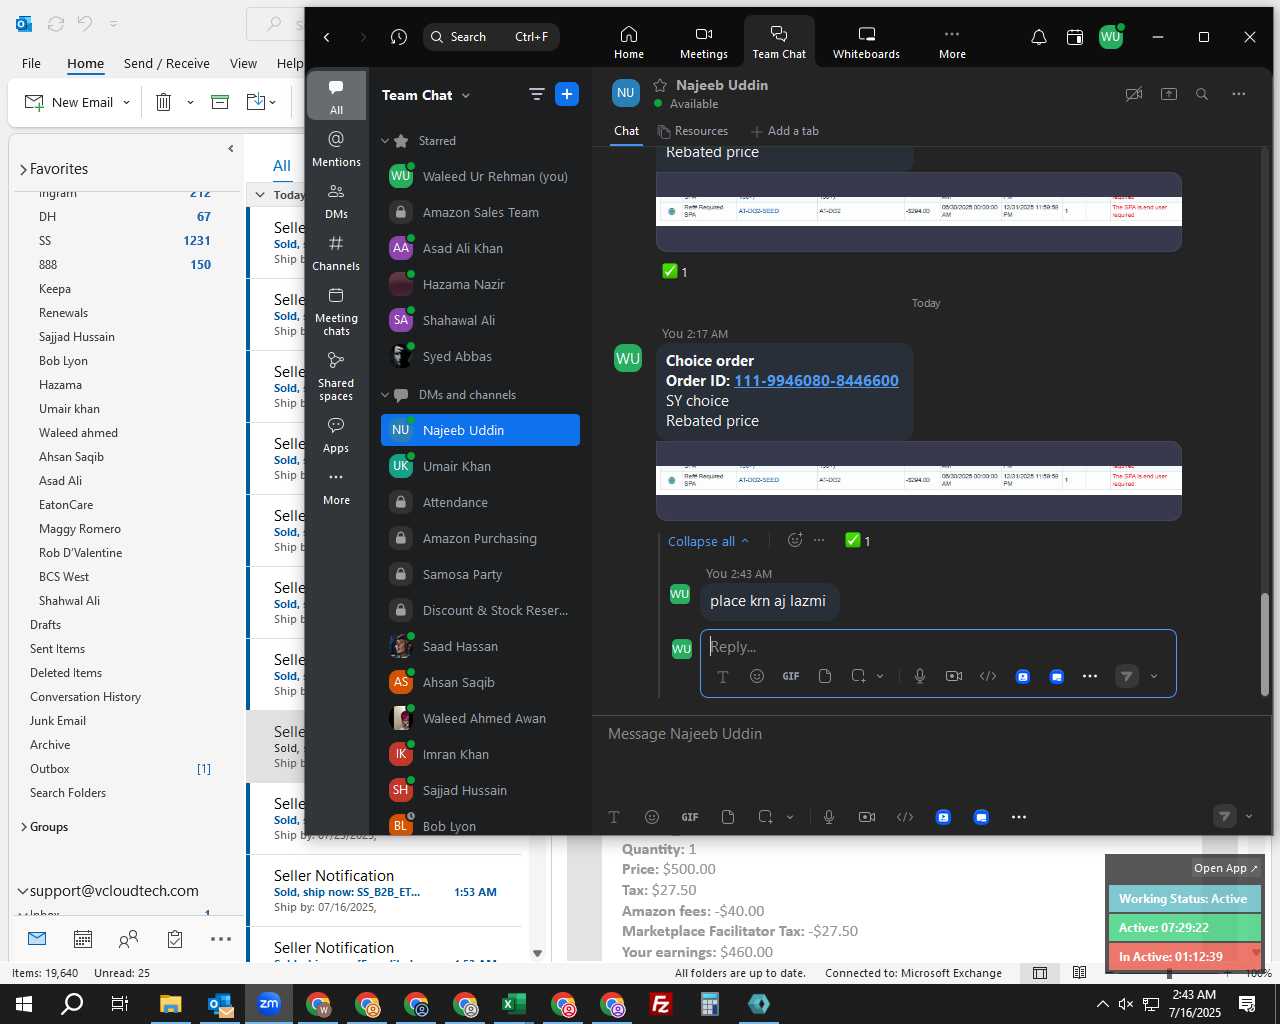The height and width of the screenshot is (1024, 1280).
Task: Expand Groups in Outlook folder pane
Action: pyautogui.click(x=23, y=827)
